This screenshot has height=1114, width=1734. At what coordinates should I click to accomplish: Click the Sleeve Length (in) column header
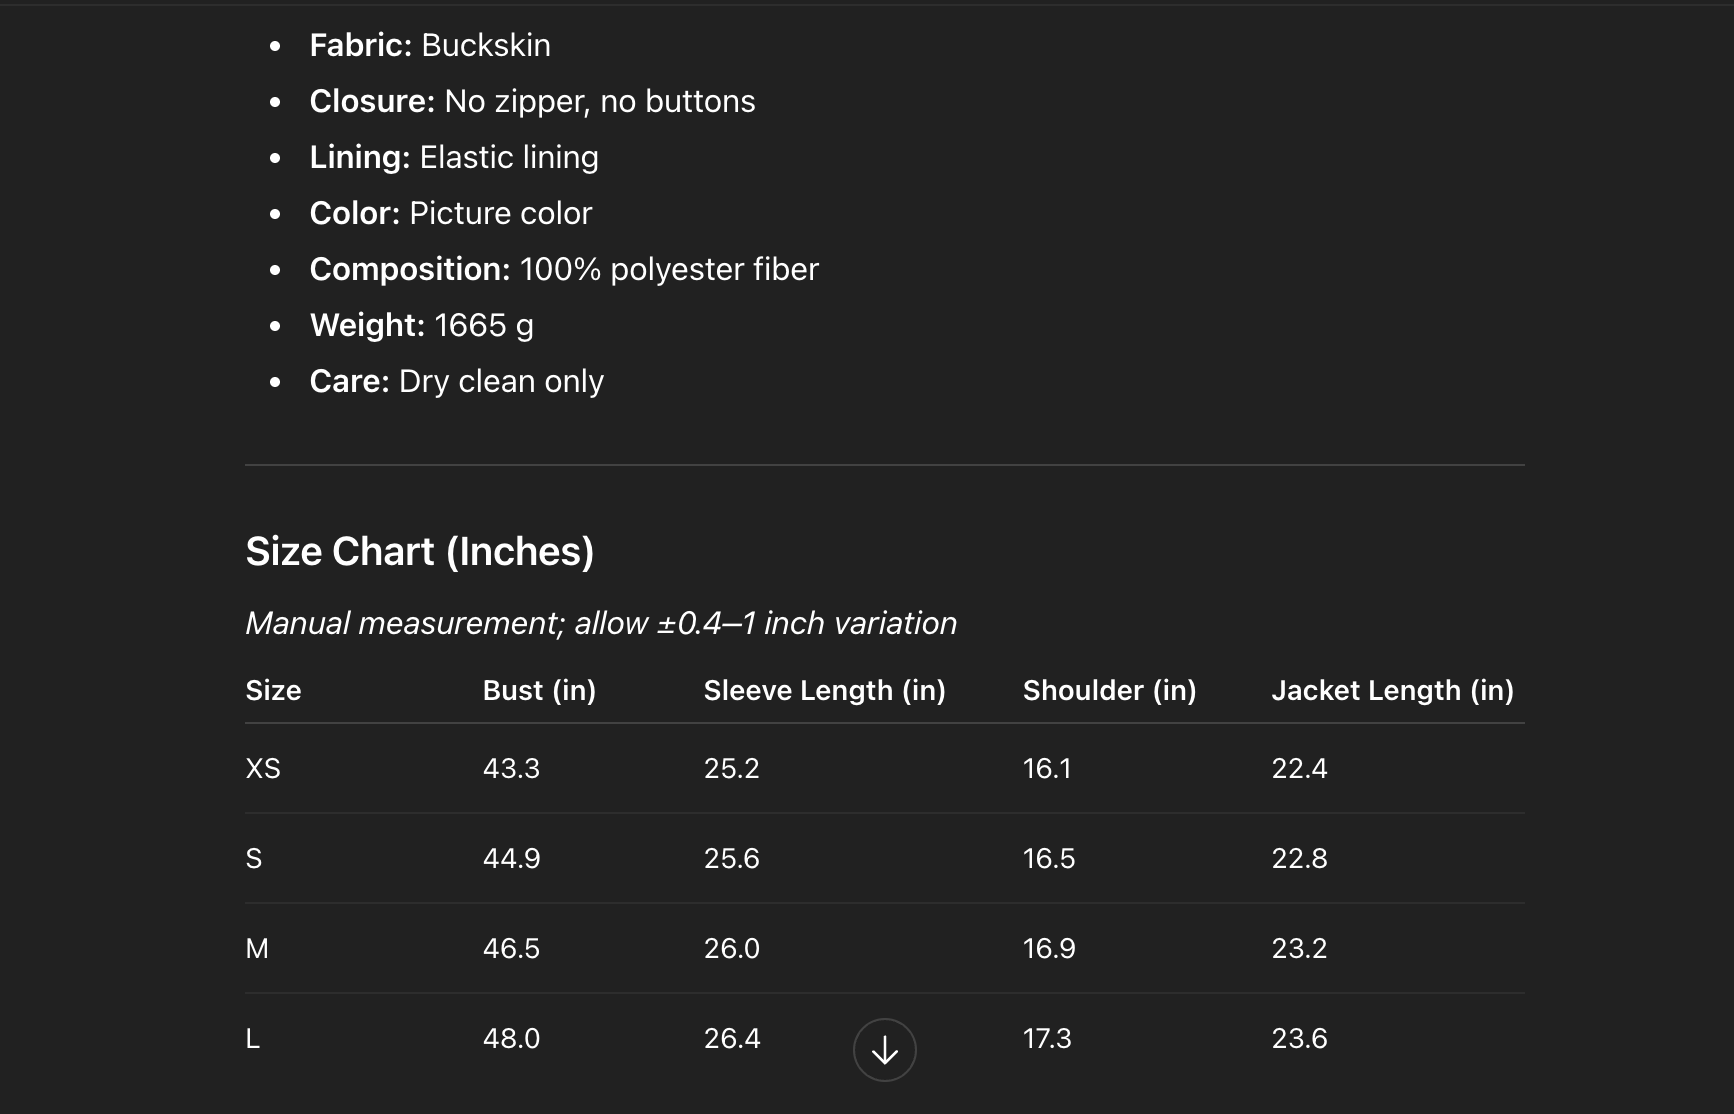[x=824, y=690]
